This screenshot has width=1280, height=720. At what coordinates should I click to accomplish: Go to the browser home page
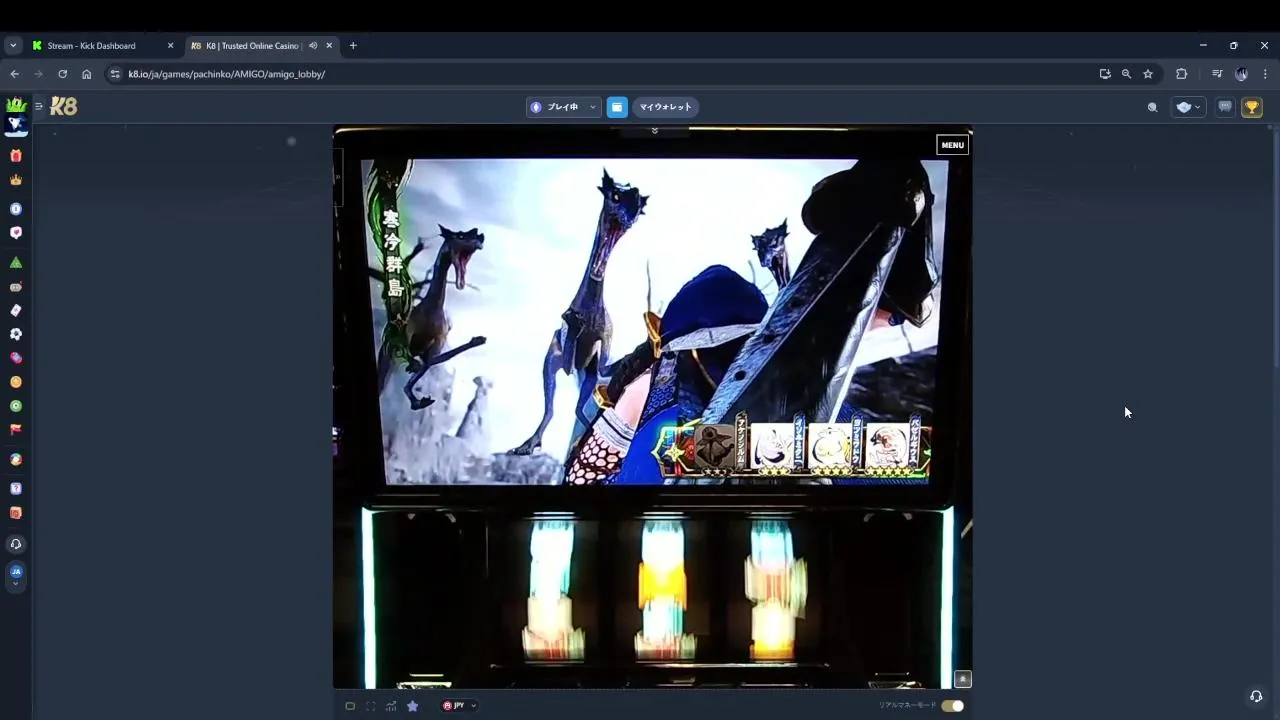[x=86, y=74]
